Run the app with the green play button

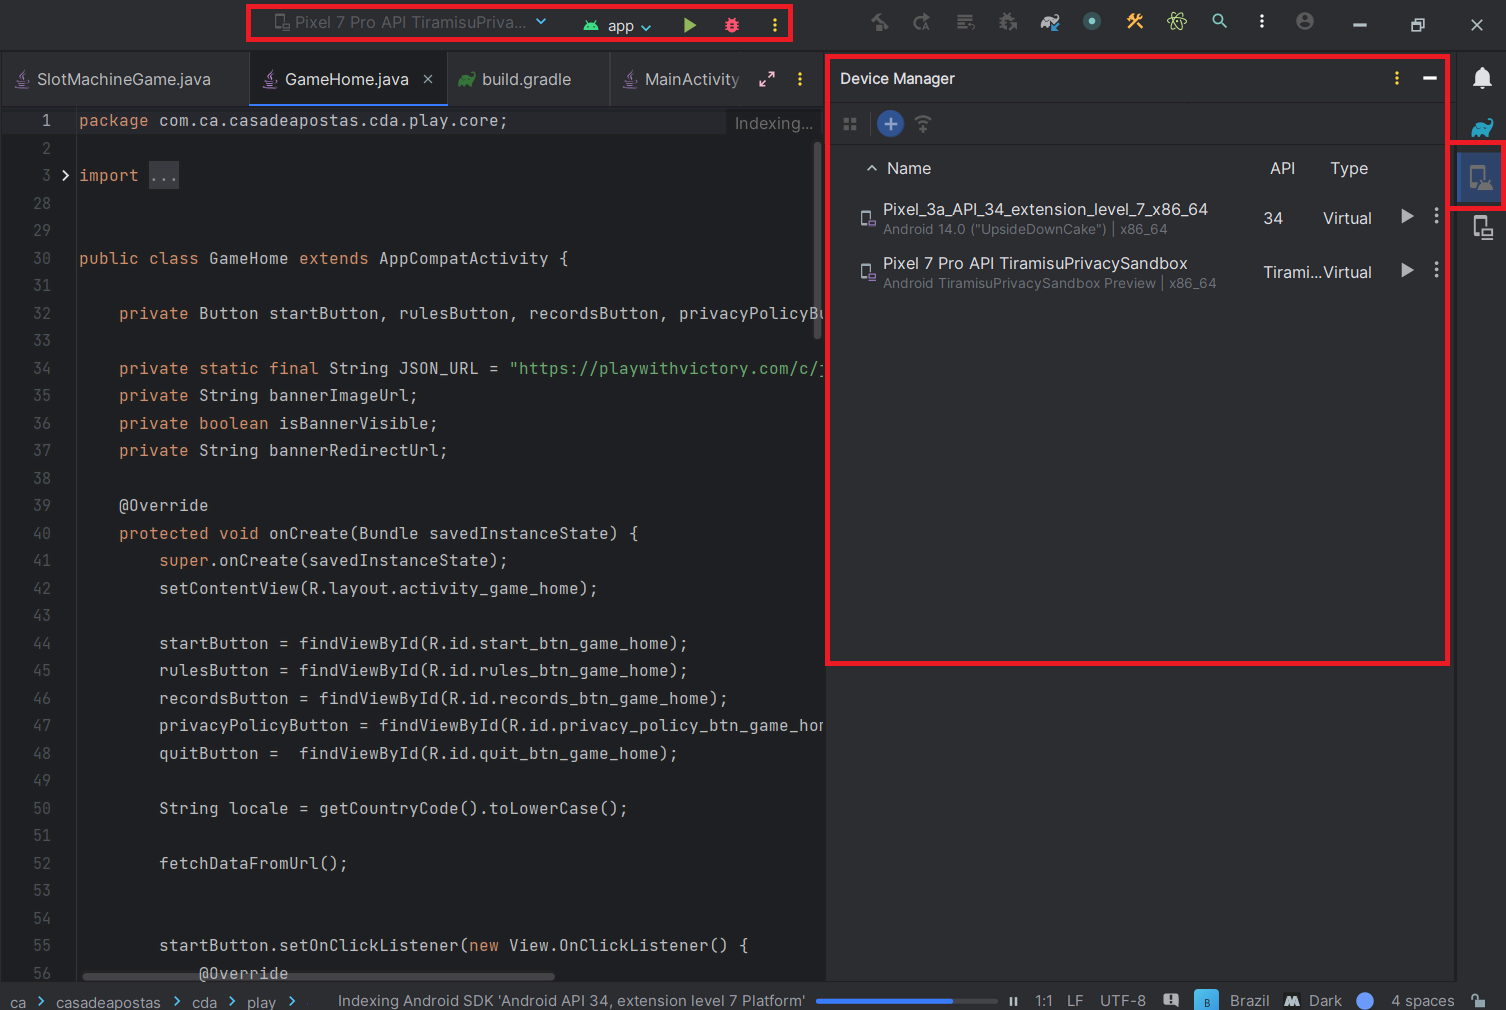pyautogui.click(x=690, y=25)
